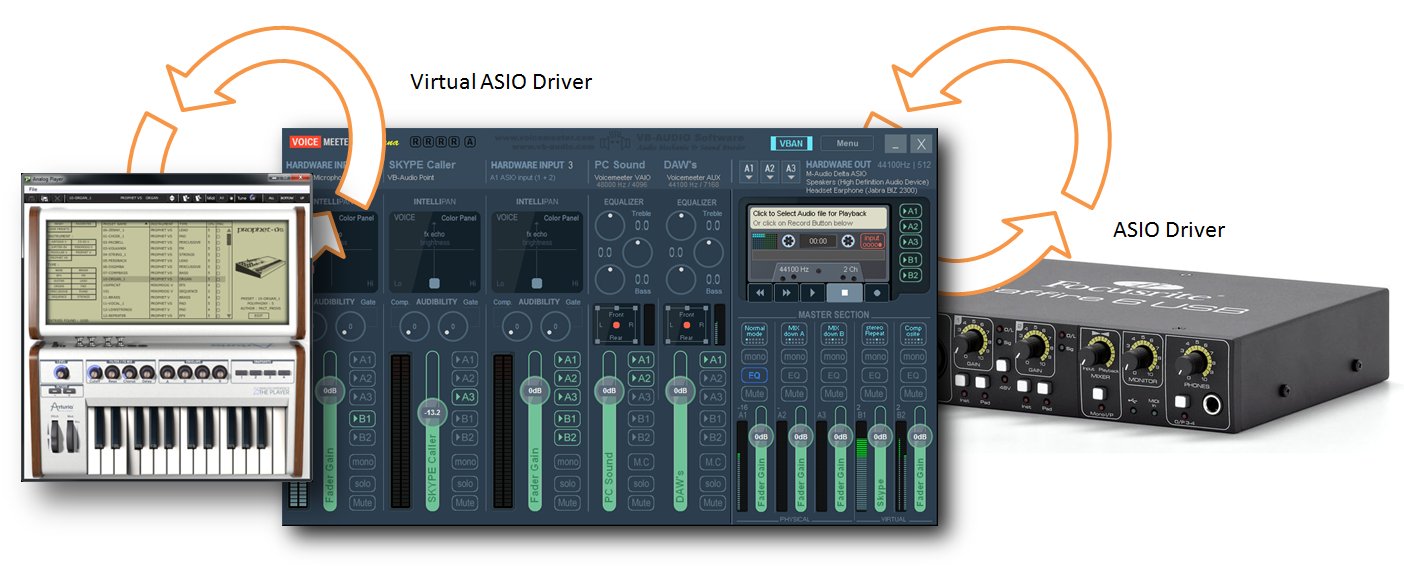
Task: Click the PC Sound surround Front/Rear panner
Action: pos(617,325)
